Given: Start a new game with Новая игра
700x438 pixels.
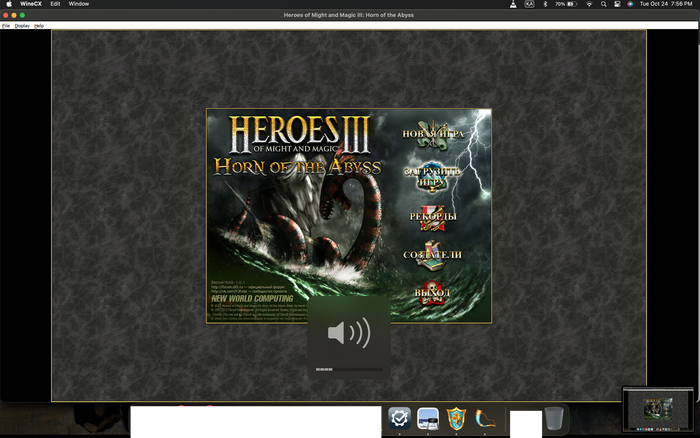Looking at the screenshot, I should tap(433, 134).
